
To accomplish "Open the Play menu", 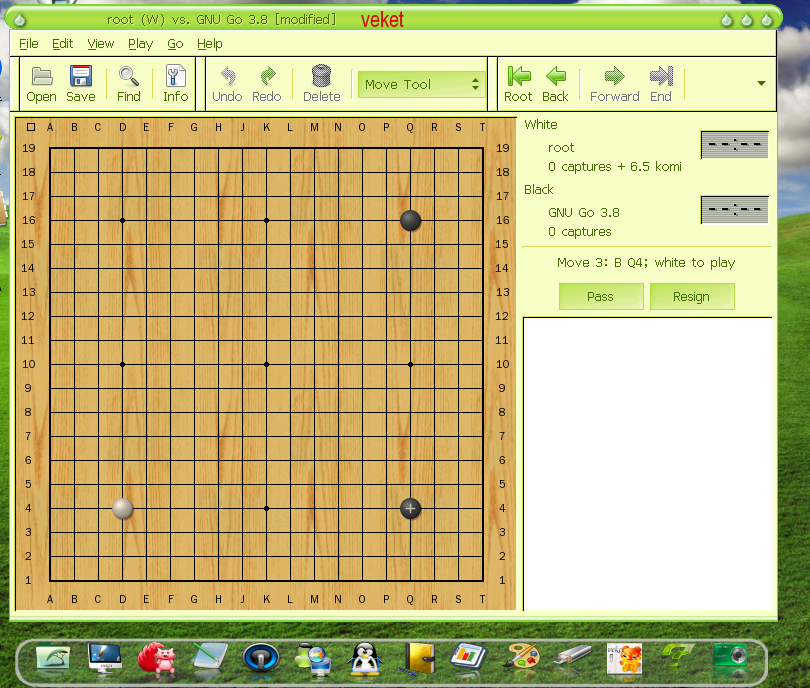I will [x=141, y=44].
